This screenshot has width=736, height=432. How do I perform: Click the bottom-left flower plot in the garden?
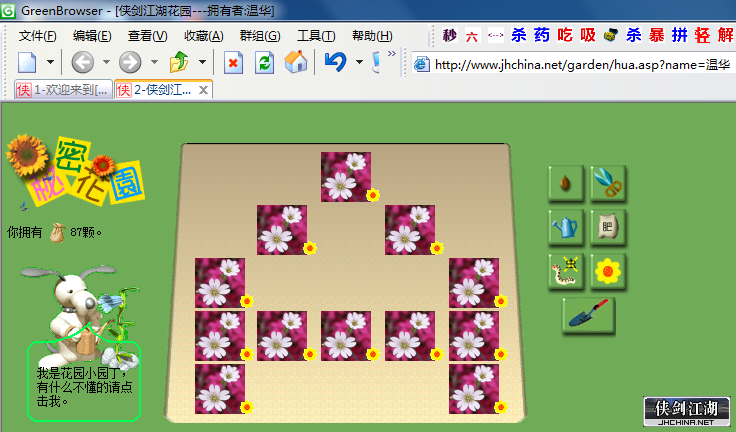[x=220, y=389]
